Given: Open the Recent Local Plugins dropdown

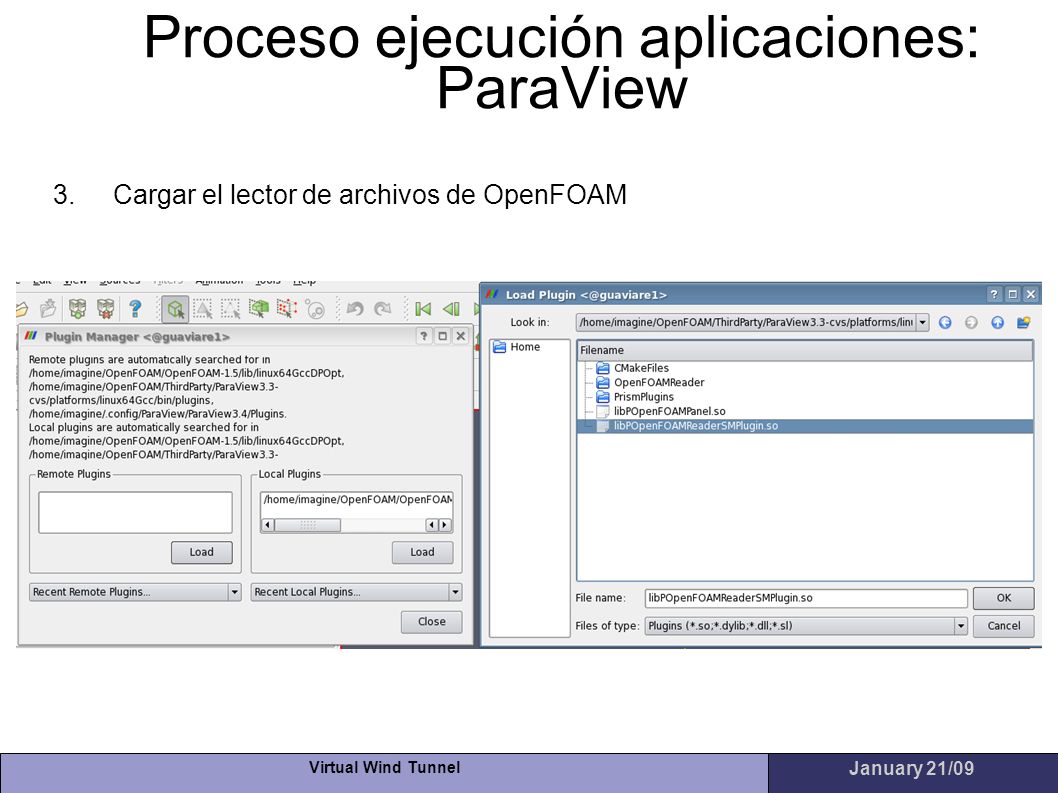Looking at the screenshot, I should point(356,592).
